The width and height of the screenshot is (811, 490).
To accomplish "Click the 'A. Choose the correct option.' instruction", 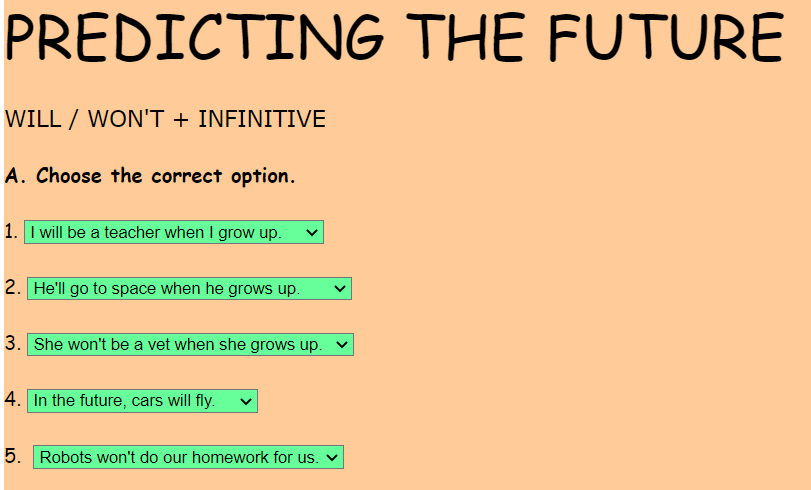I will (150, 177).
